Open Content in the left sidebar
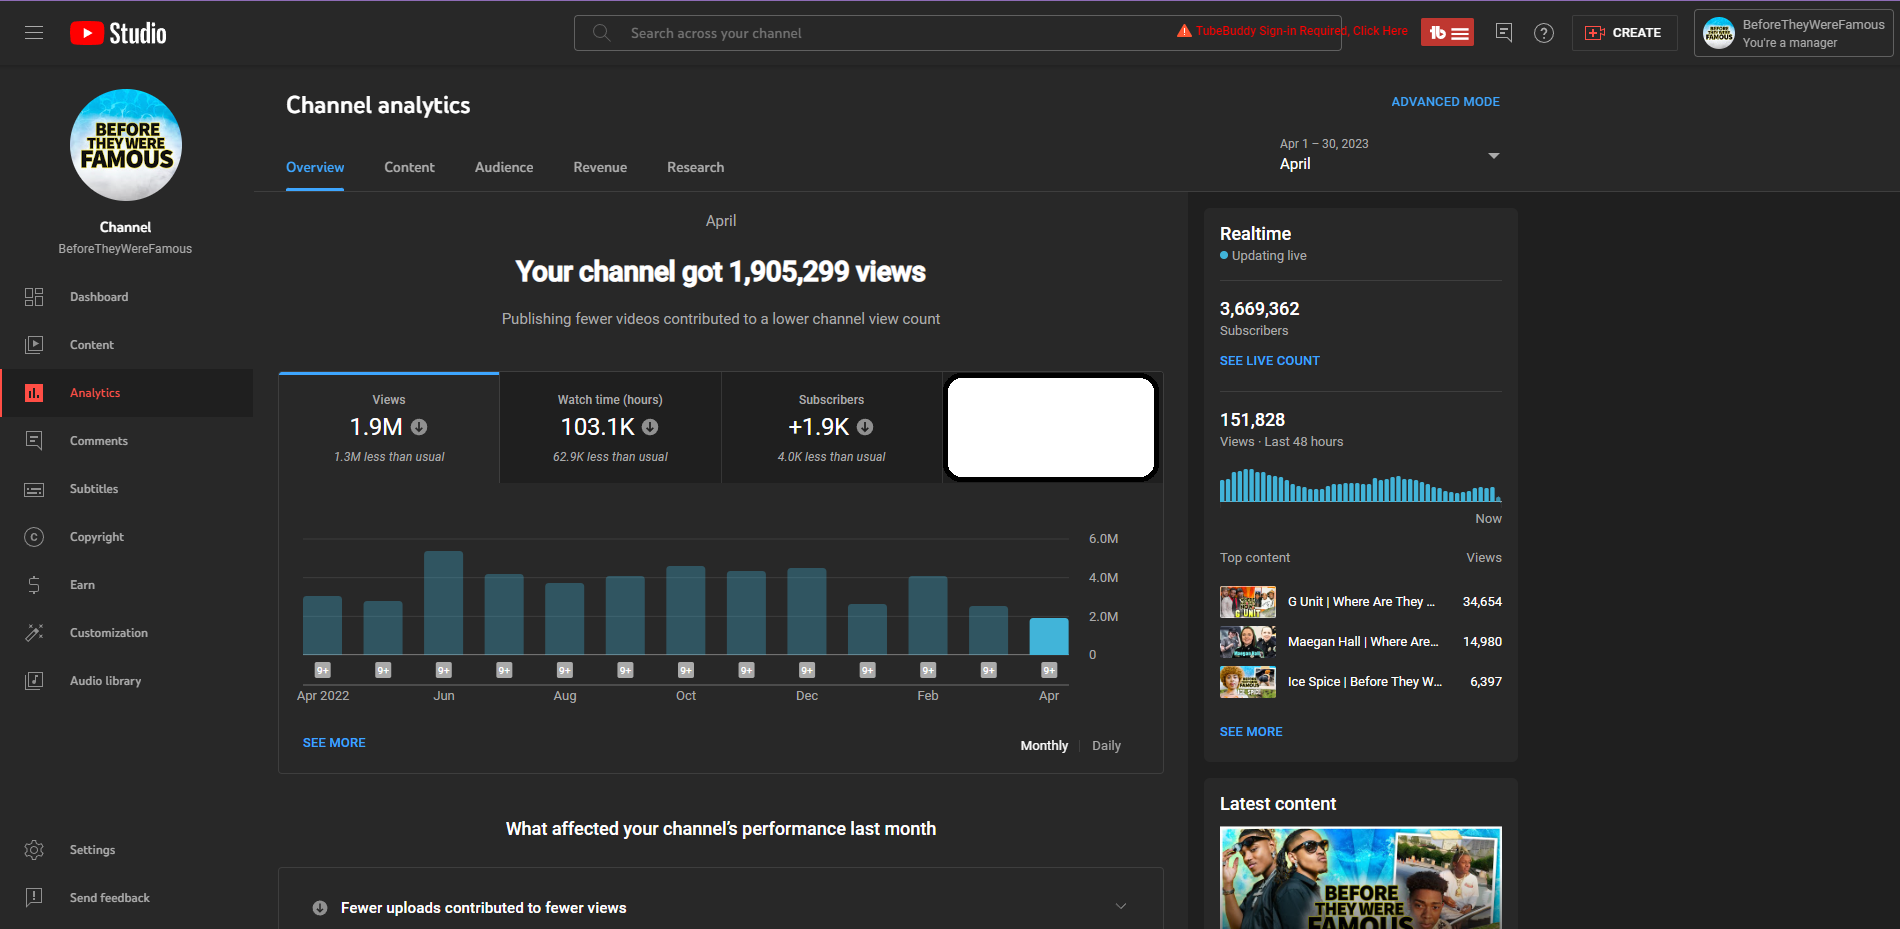Screen dimensions: 1900x929 click(x=126, y=345)
